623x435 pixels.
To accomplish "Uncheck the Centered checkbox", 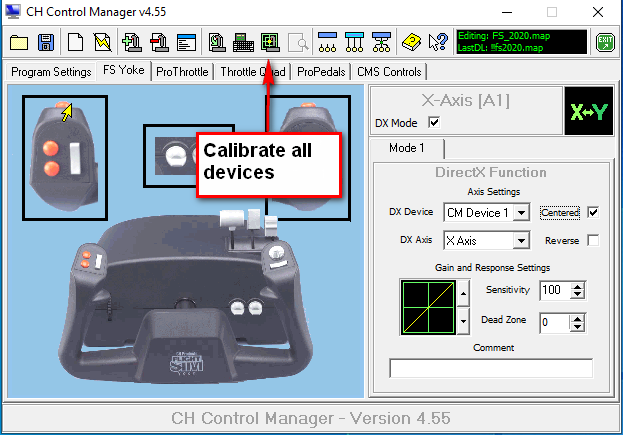I will click(x=594, y=212).
